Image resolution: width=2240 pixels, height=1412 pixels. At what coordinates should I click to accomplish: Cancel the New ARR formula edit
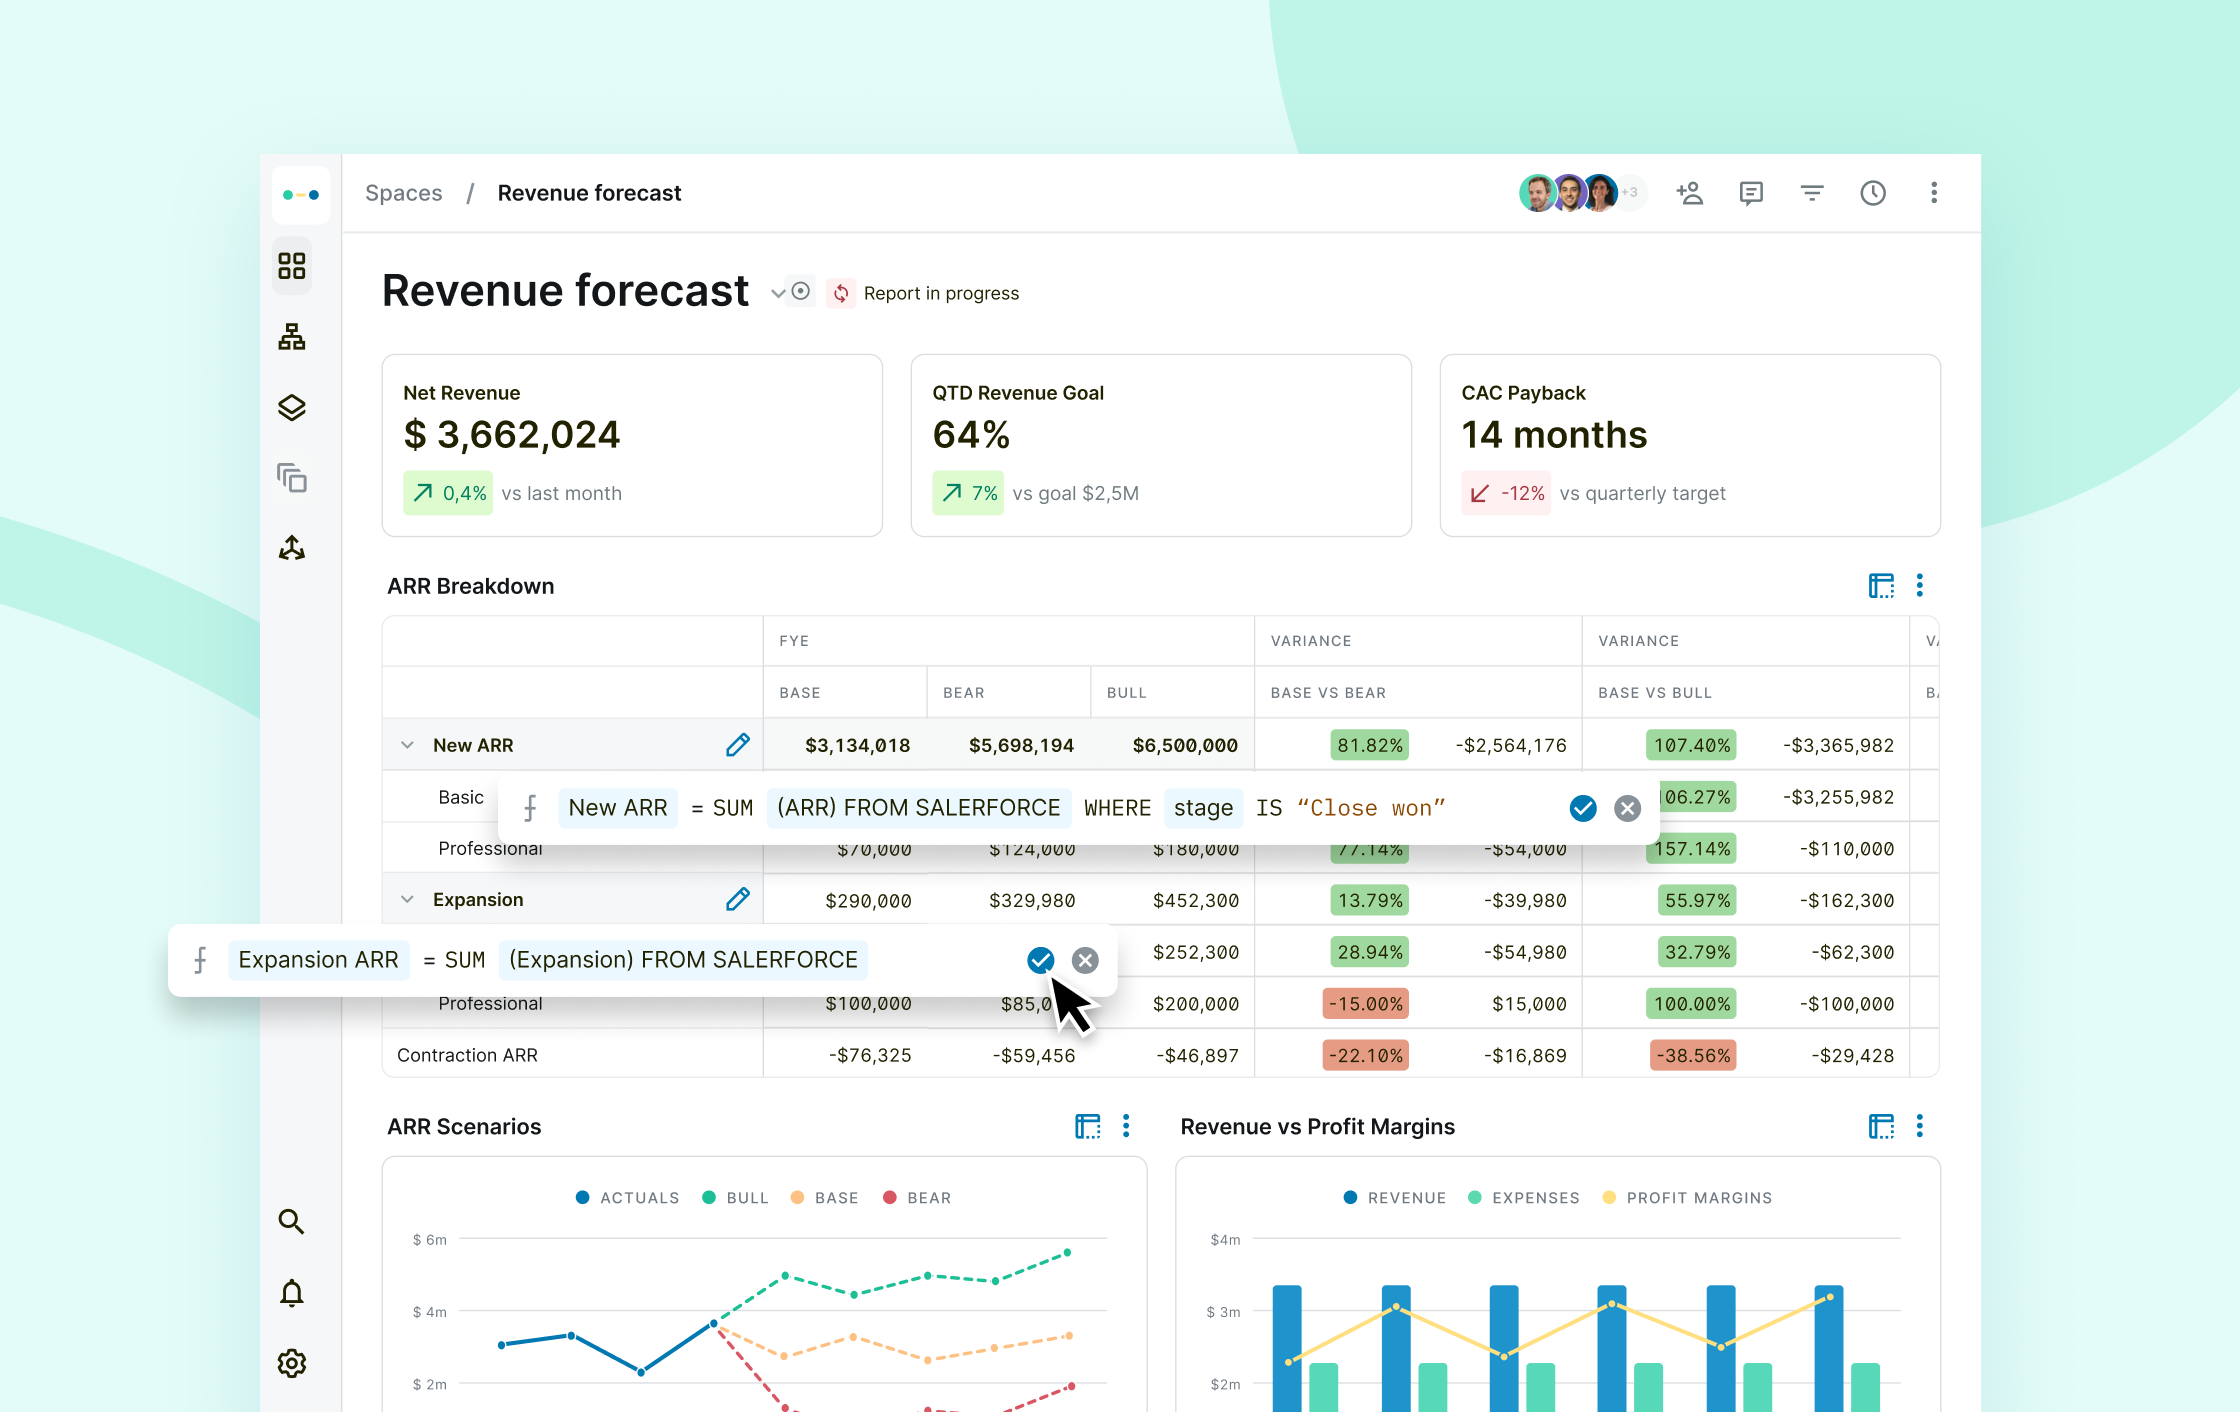click(1627, 808)
